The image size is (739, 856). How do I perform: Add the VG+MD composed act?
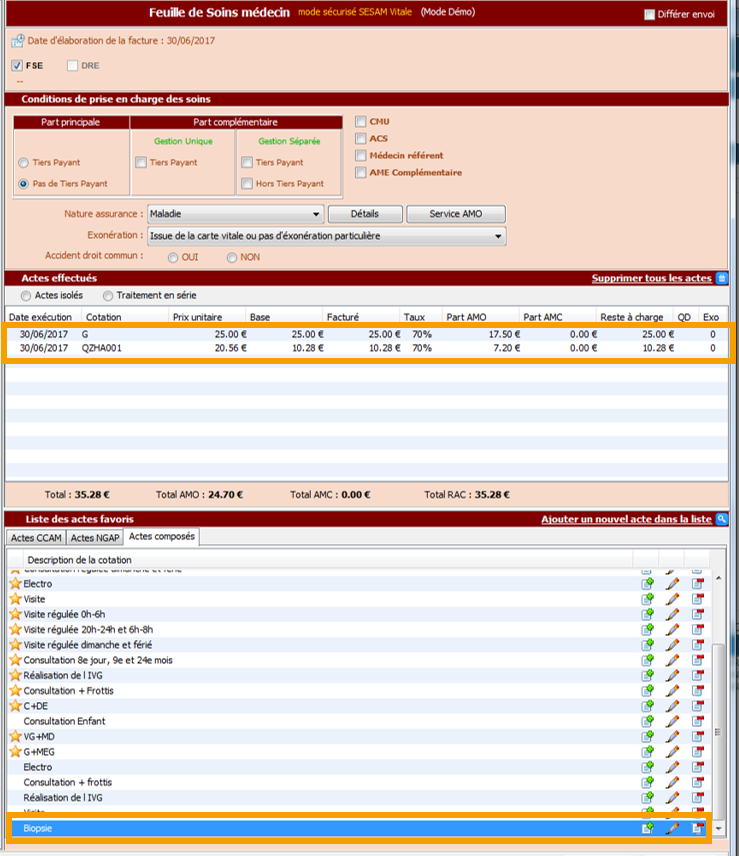pos(647,736)
